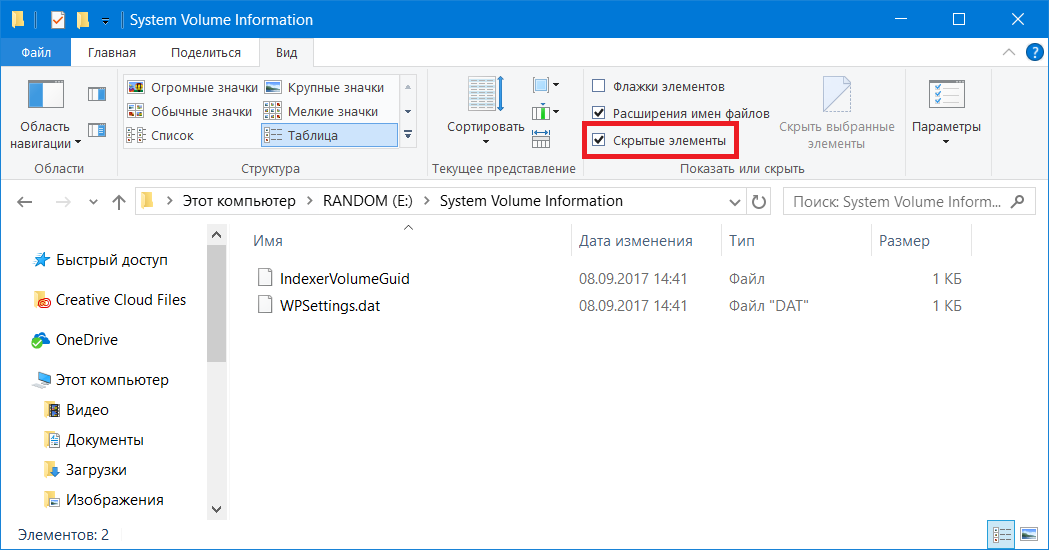Select Огромные значки layout
This screenshot has height=550, width=1049.
point(190,88)
